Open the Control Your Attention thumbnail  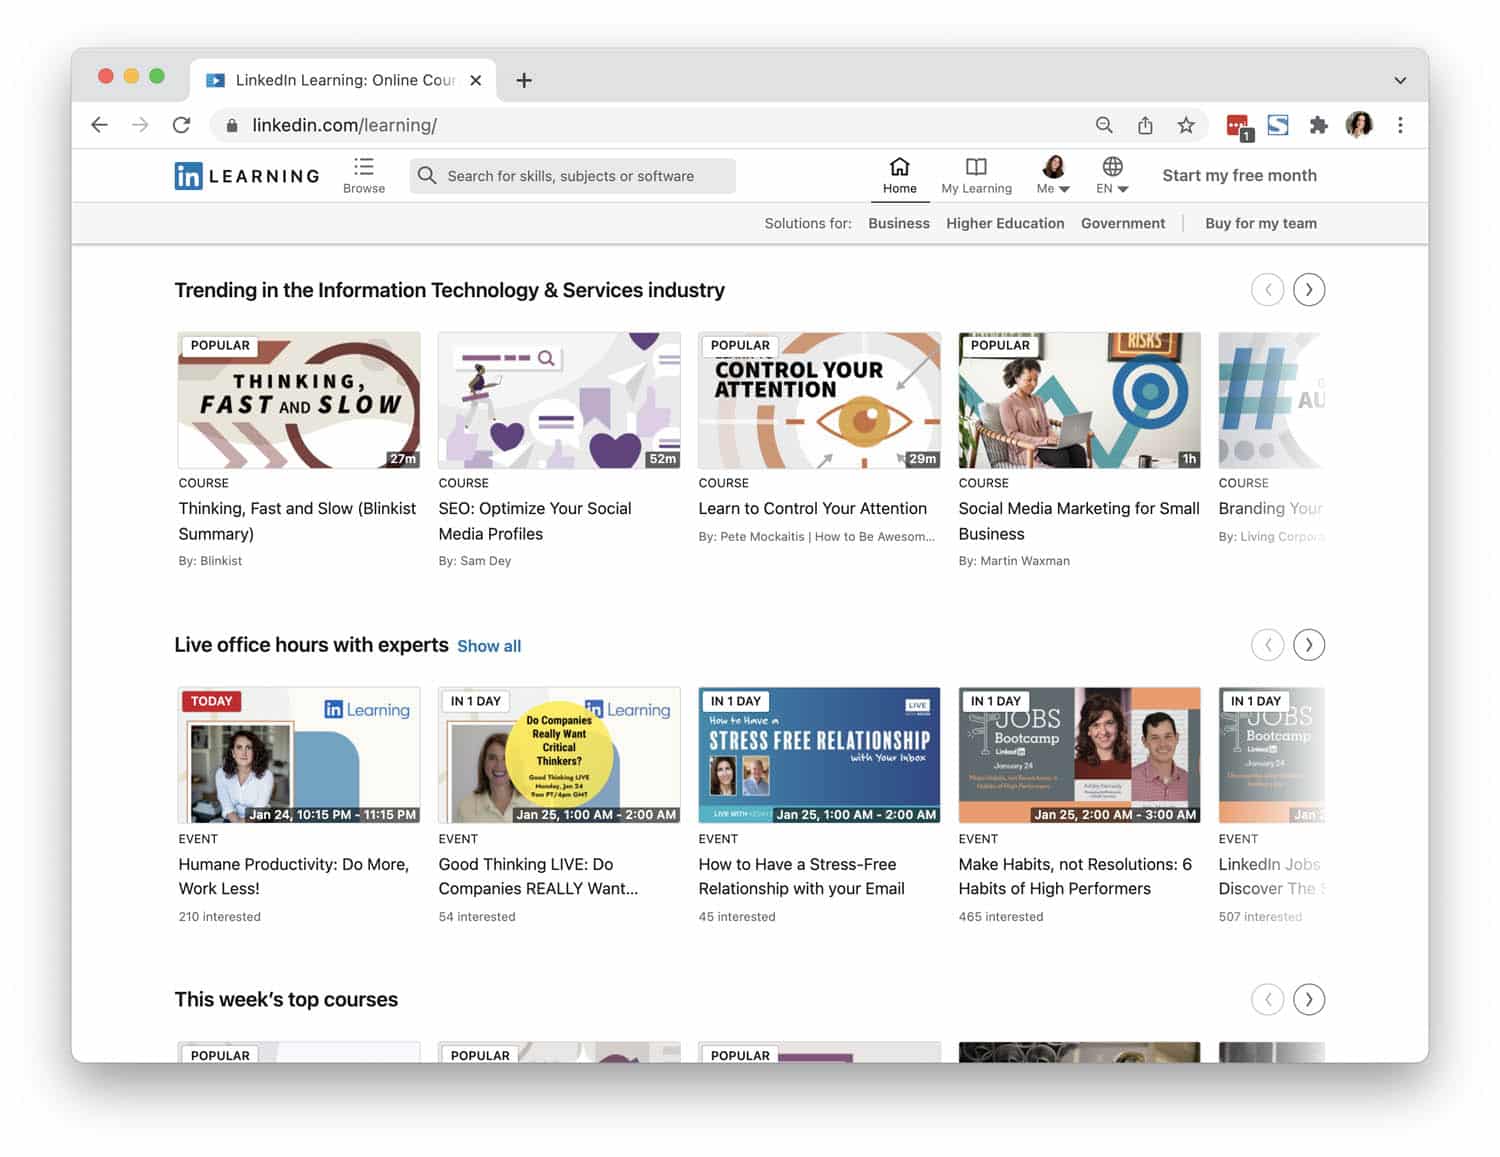pos(819,400)
